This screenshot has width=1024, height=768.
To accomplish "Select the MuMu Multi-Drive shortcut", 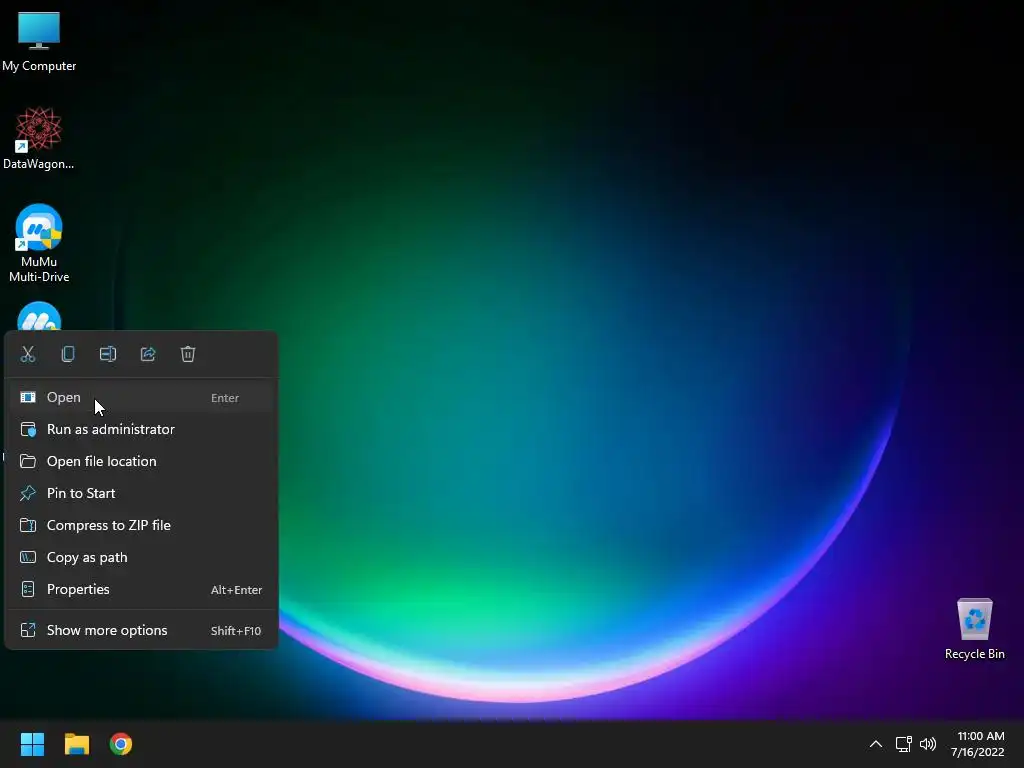I will [x=39, y=243].
